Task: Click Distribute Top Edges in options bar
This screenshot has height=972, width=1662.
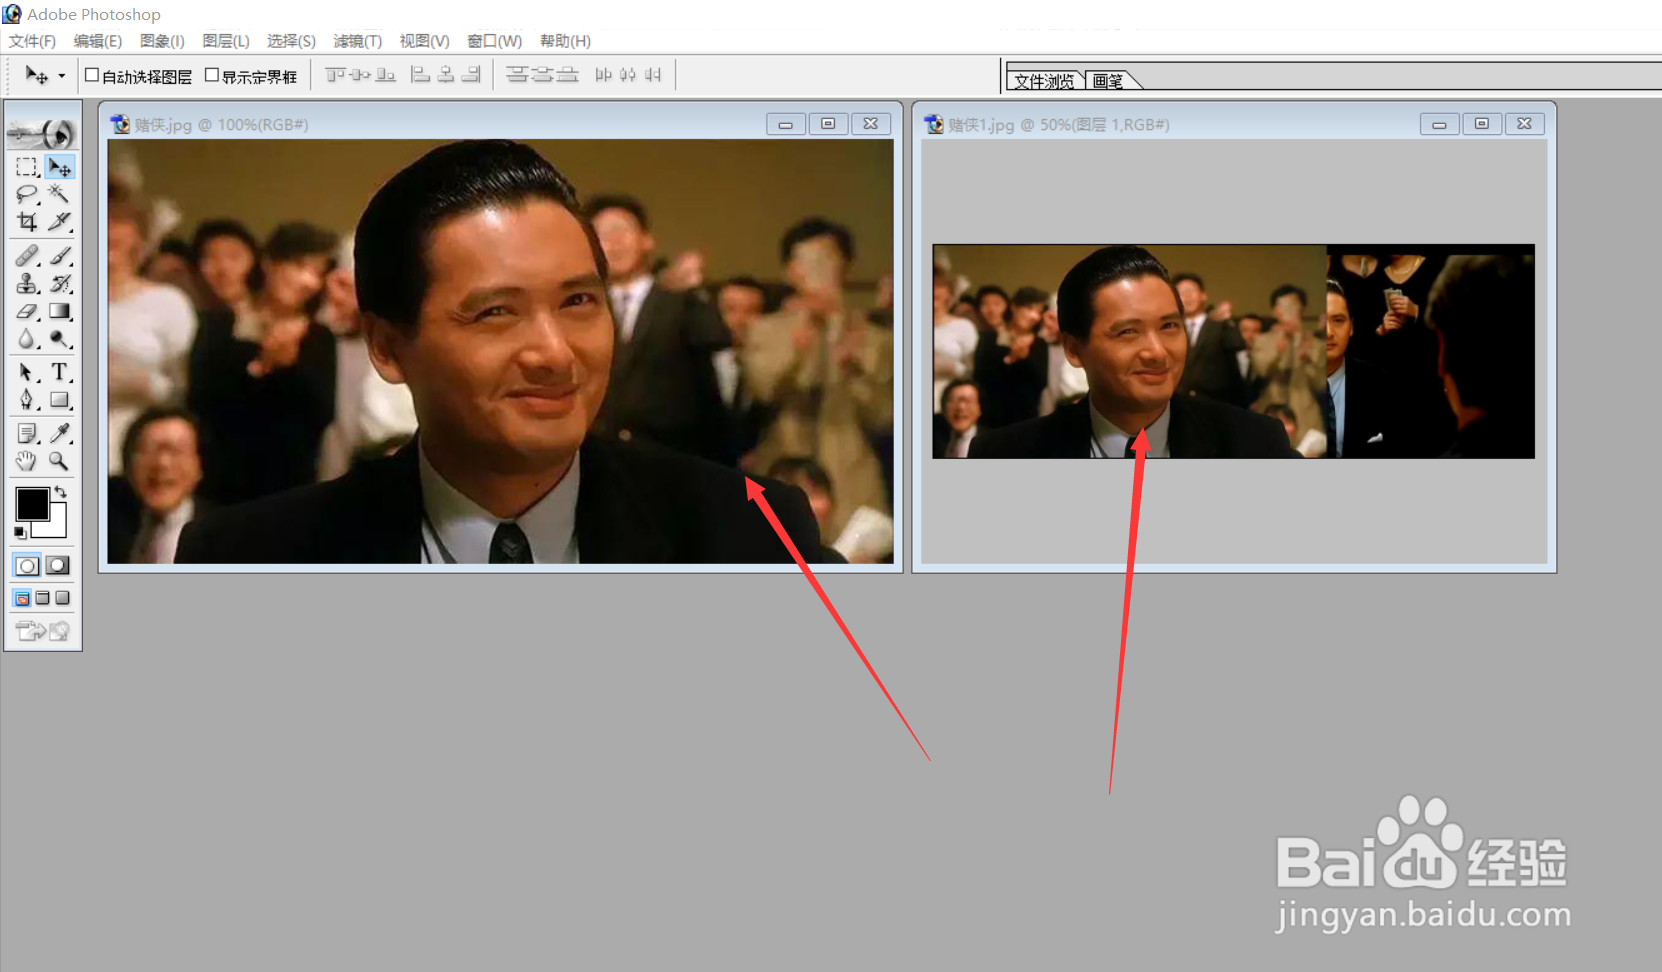Action: click(x=517, y=75)
